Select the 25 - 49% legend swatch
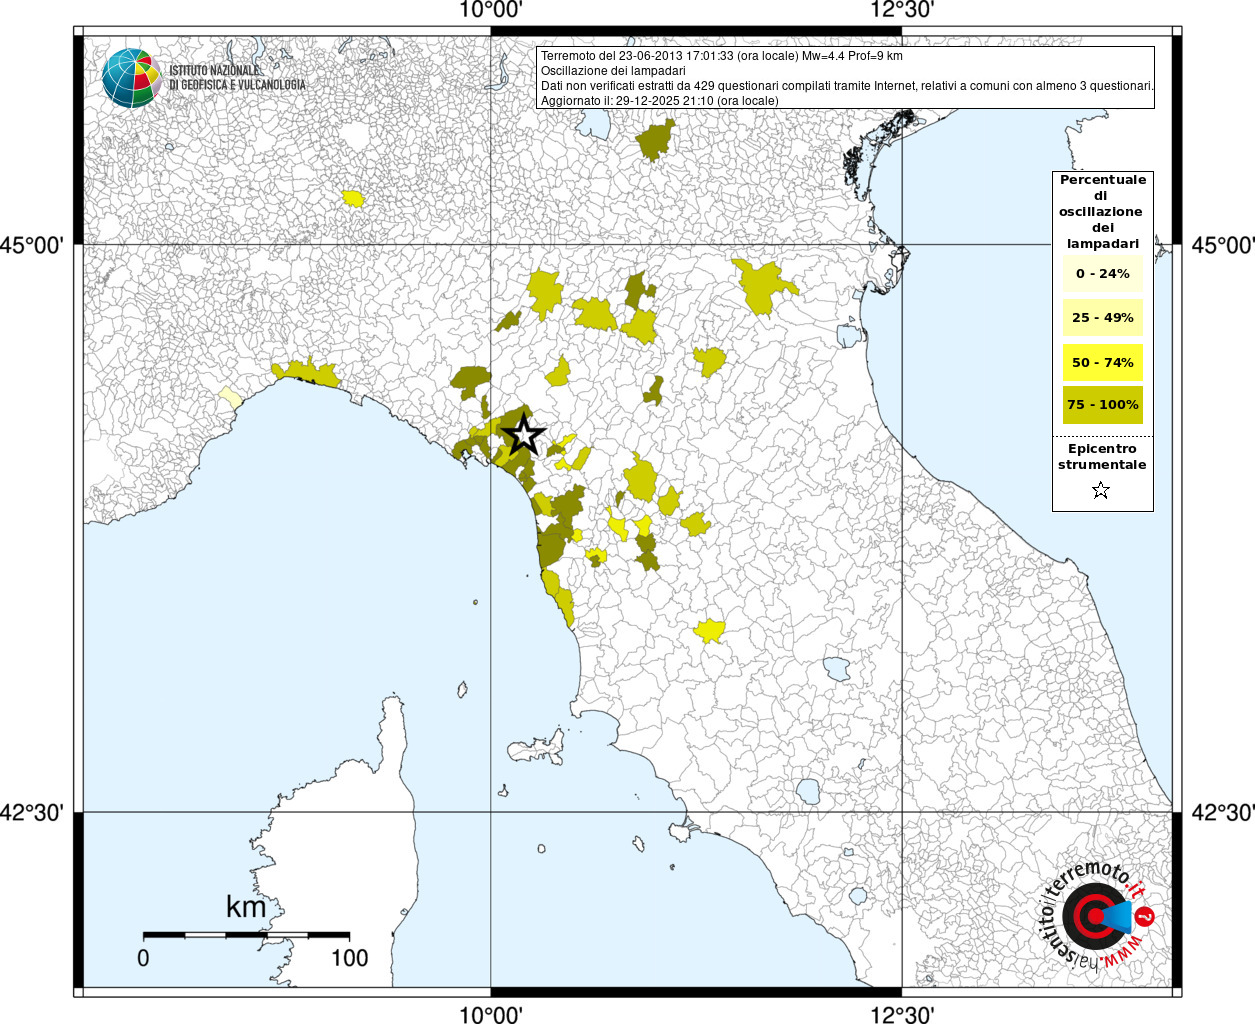 tap(1102, 318)
